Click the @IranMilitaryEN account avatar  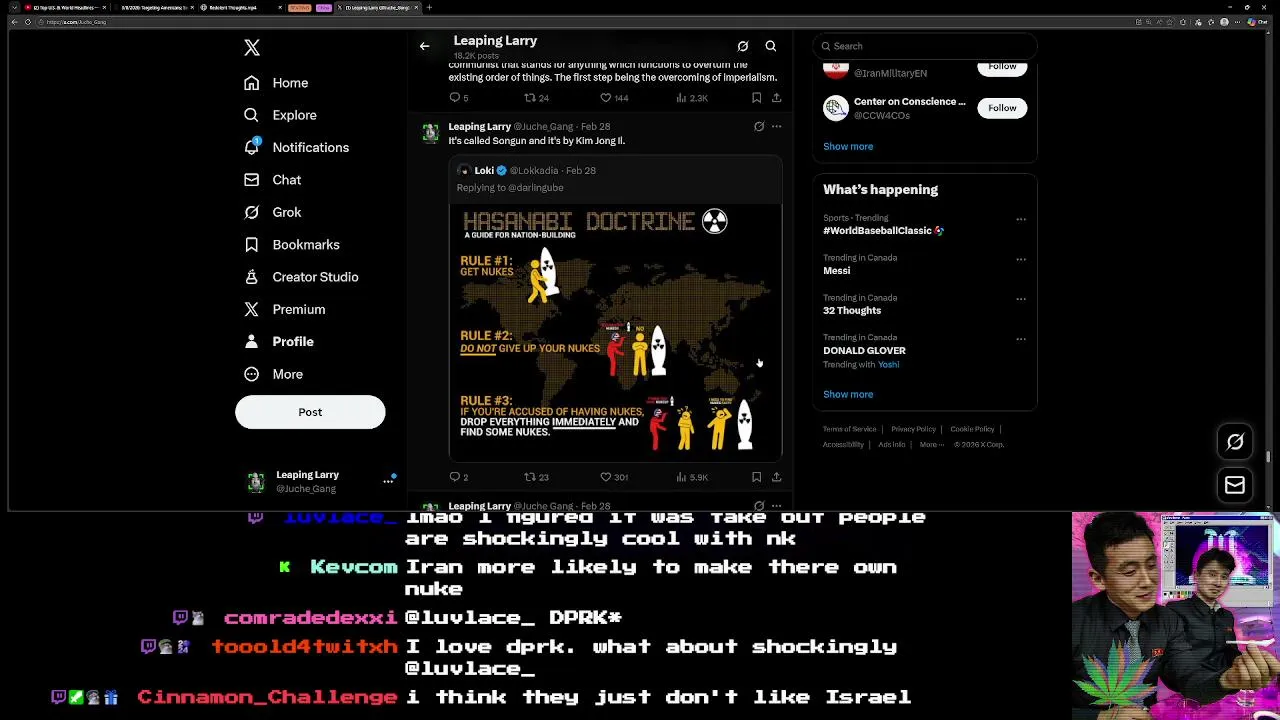(x=835, y=70)
